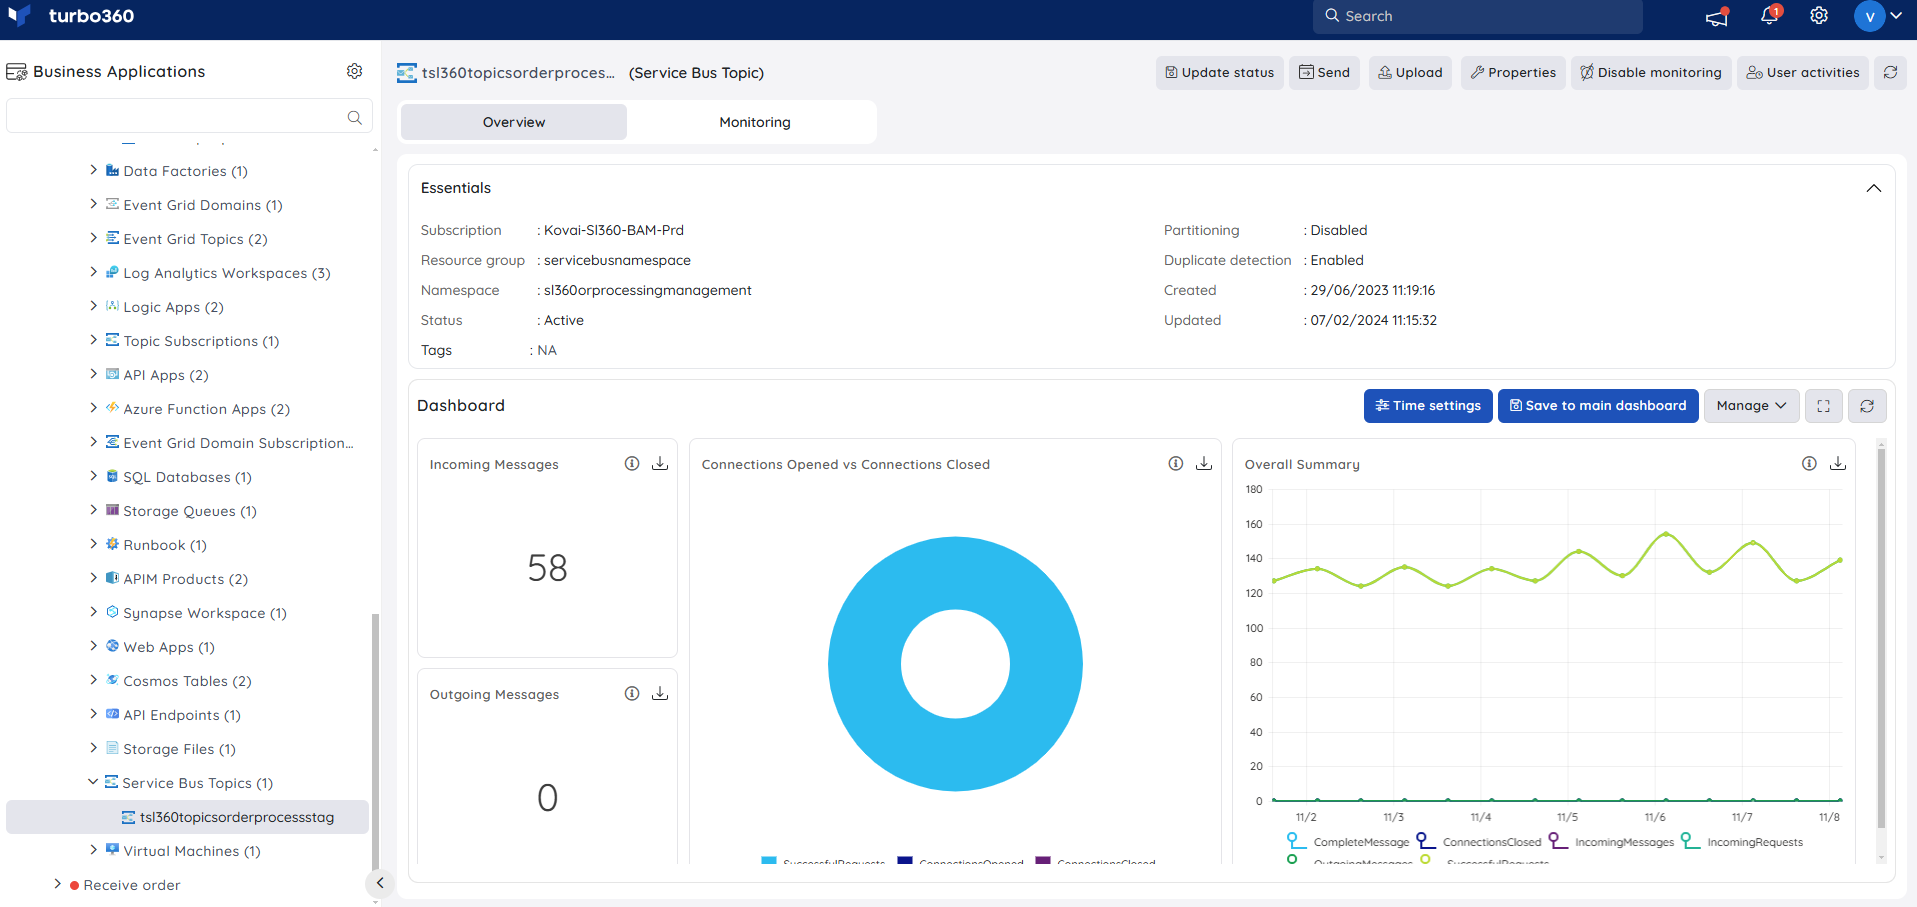Open resource Properties
The image size is (1917, 907).
(1513, 72)
